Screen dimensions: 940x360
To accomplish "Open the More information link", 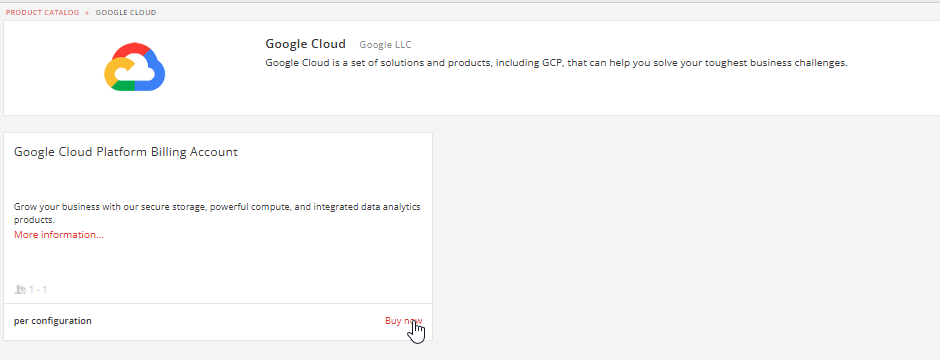I will pyautogui.click(x=59, y=235).
